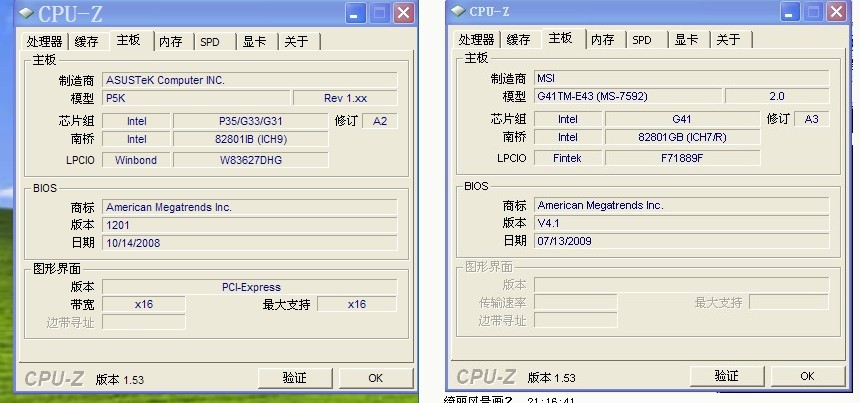Screen dimensions: 860x403
Task: Click the PCI-Express graphics interface field
Action: click(x=250, y=287)
